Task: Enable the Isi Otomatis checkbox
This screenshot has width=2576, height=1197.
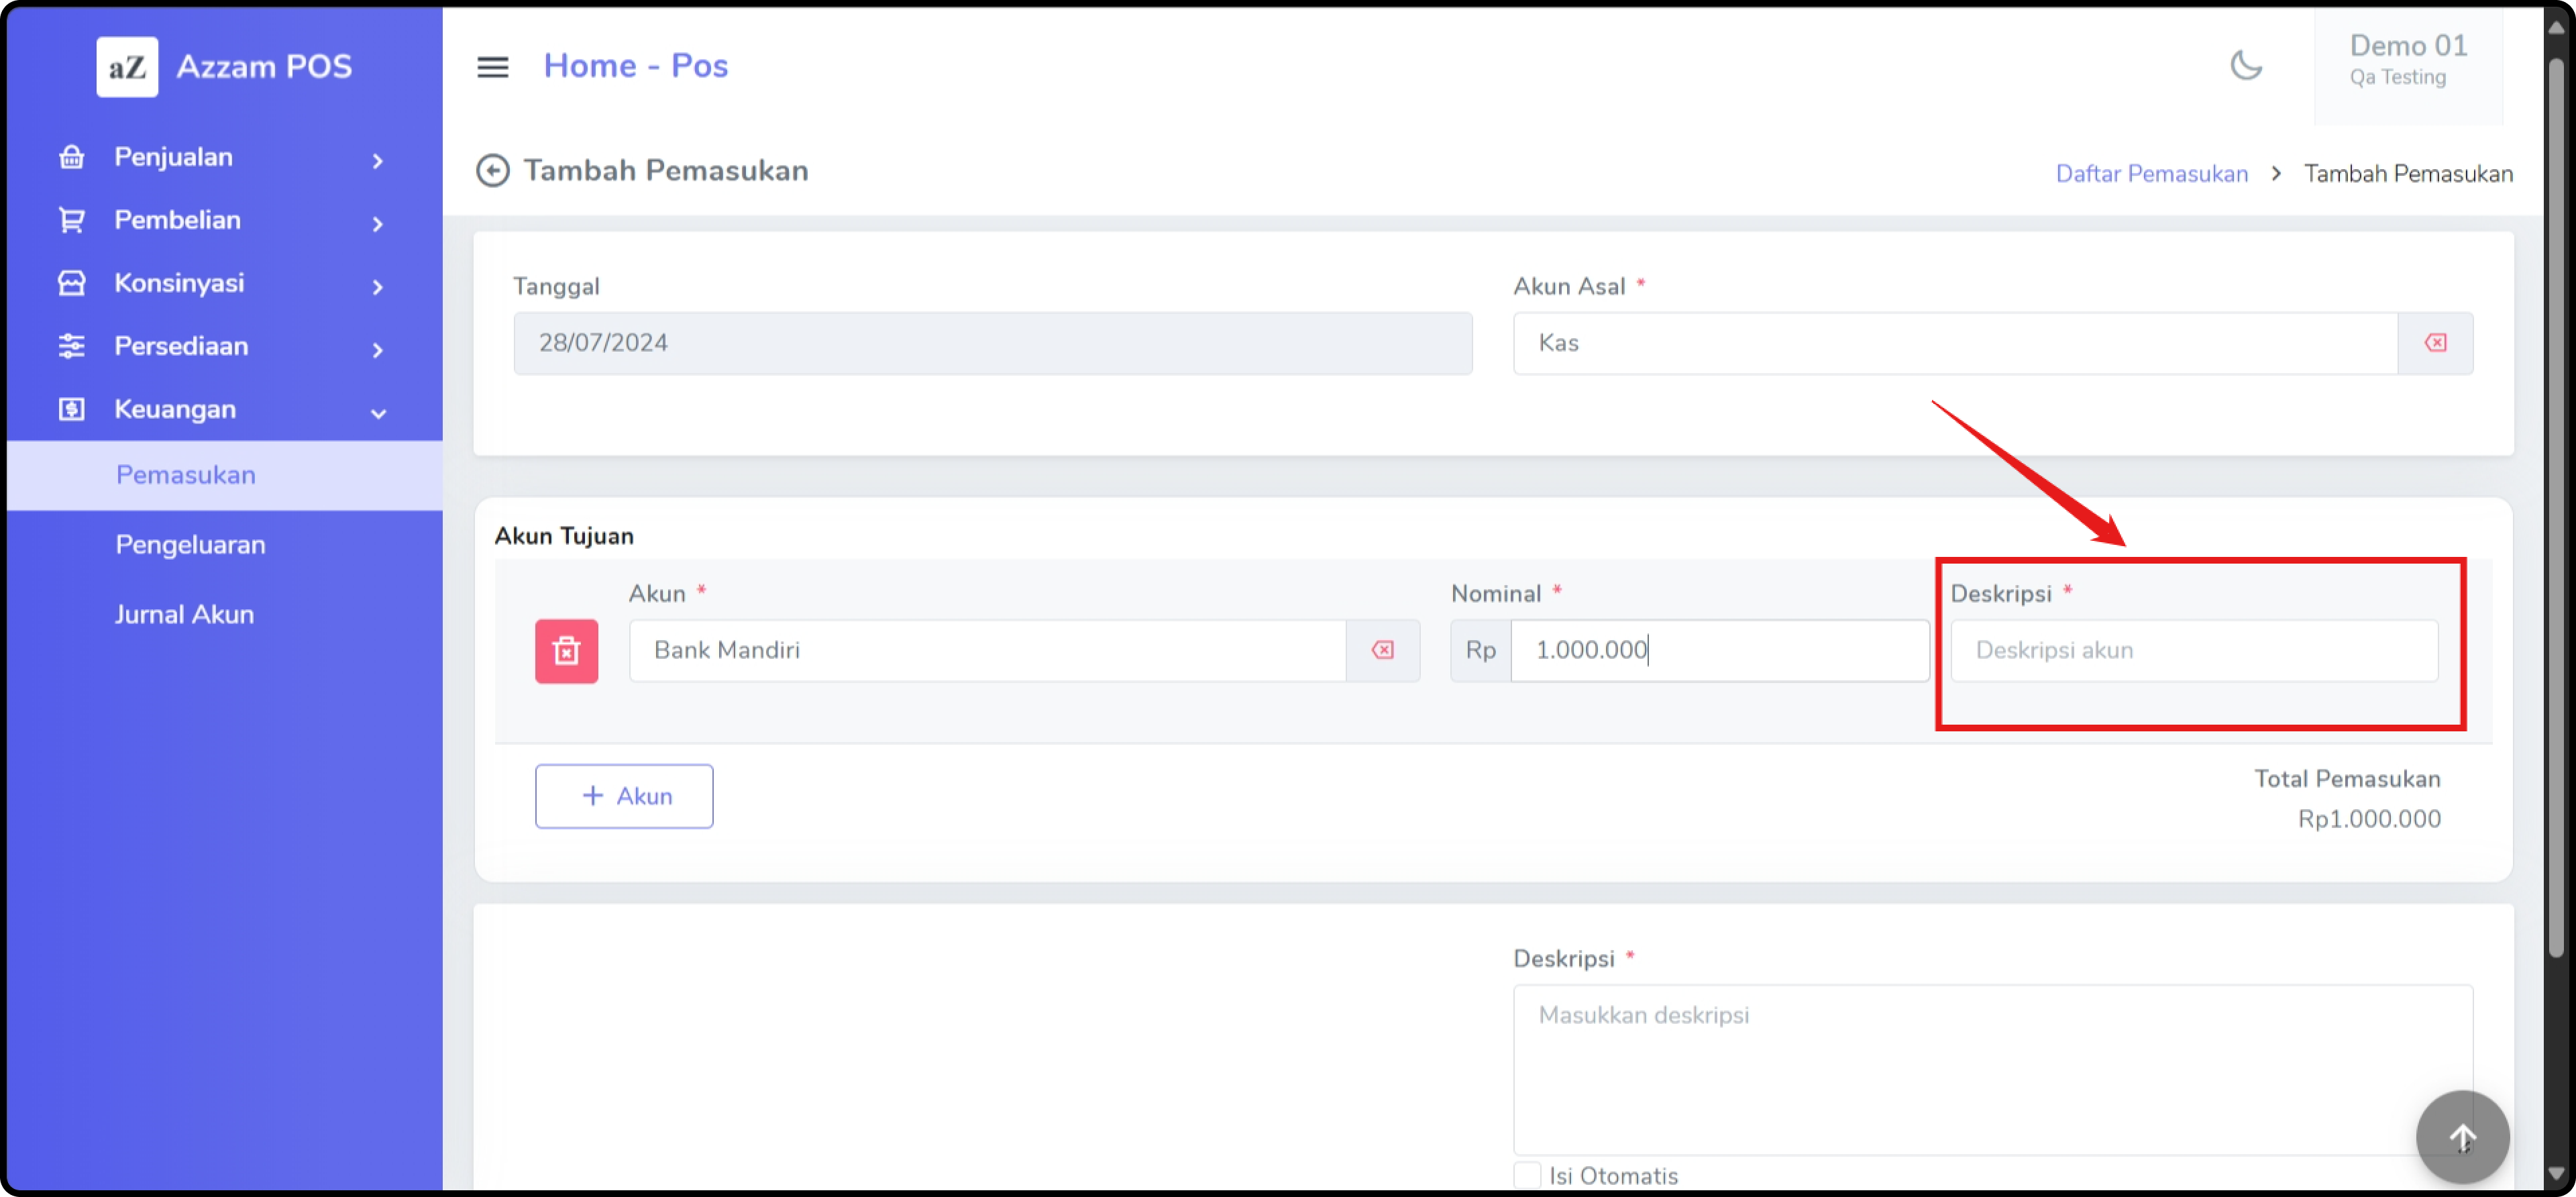Action: point(1527,1175)
